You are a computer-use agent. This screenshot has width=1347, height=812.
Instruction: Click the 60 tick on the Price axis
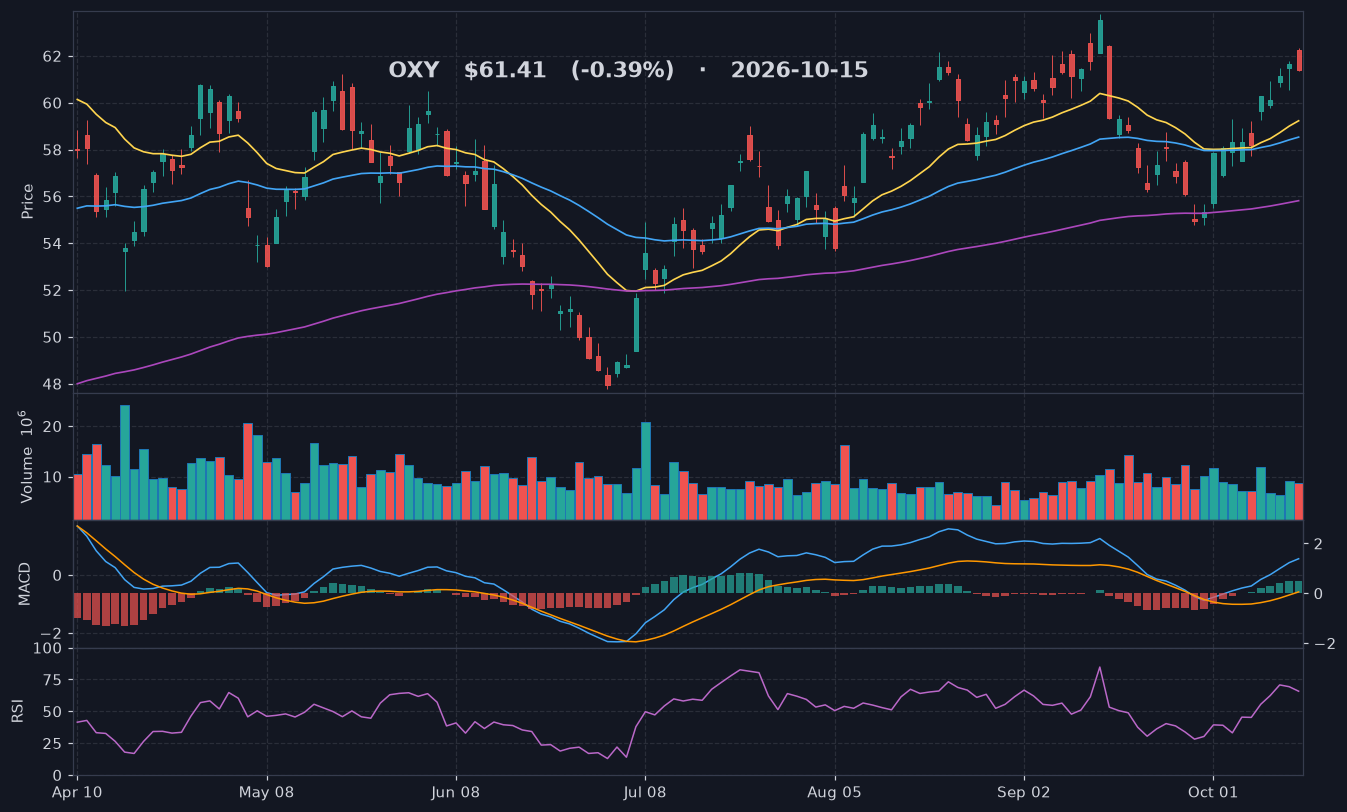point(54,103)
